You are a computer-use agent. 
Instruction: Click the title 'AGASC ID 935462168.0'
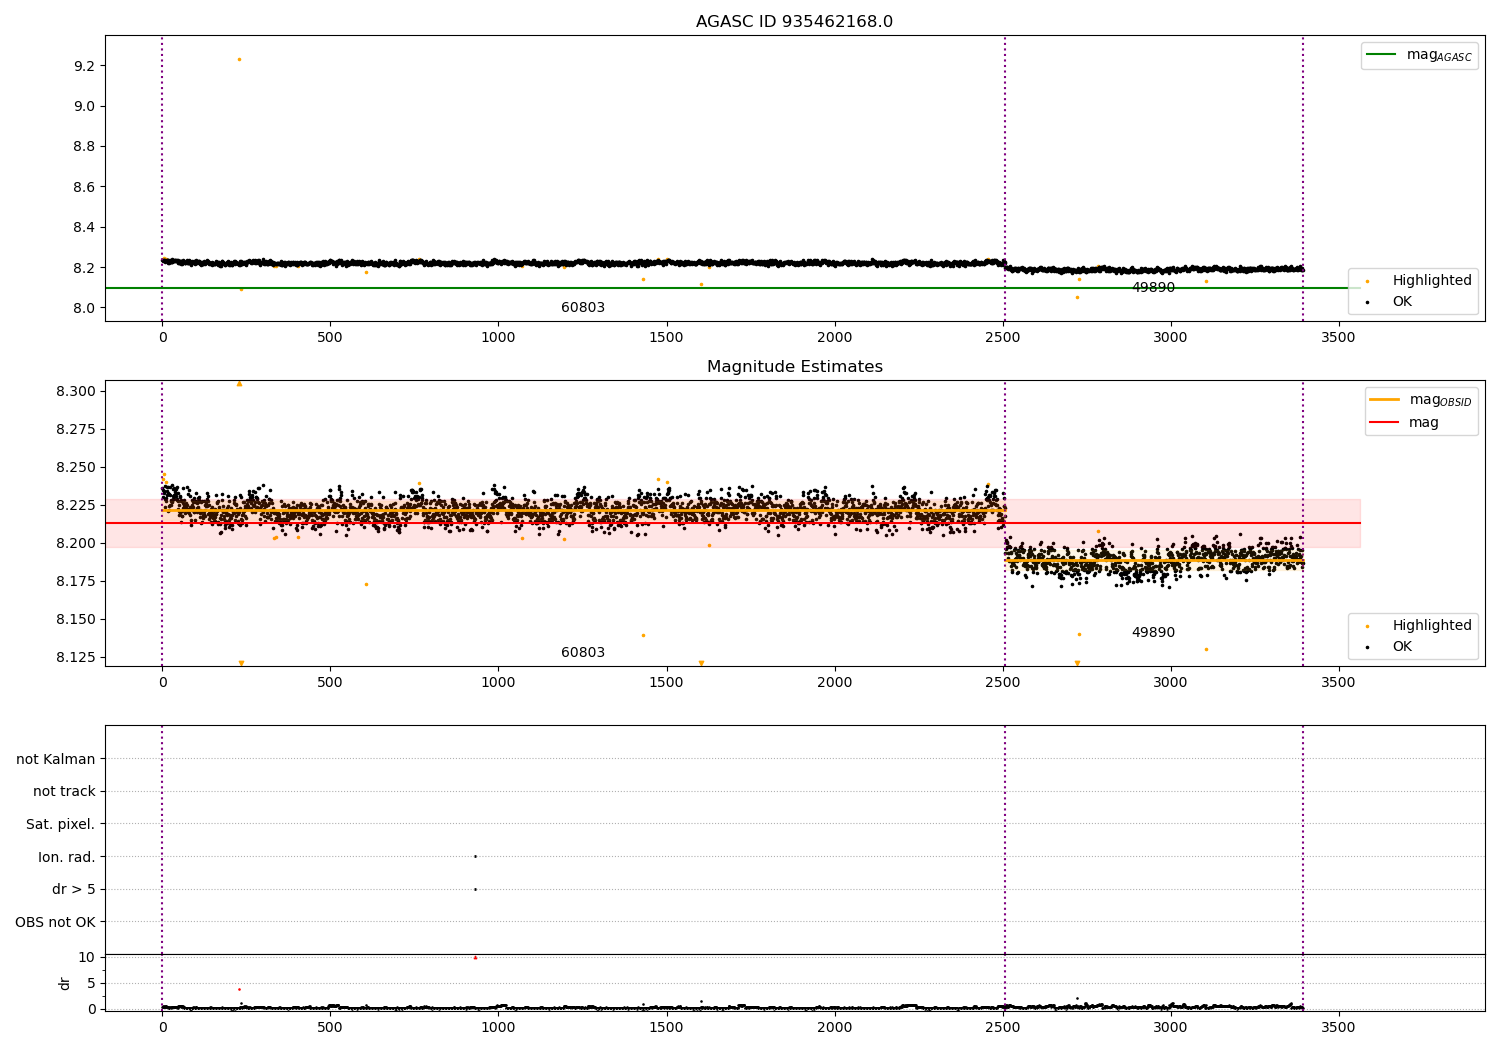pos(794,22)
